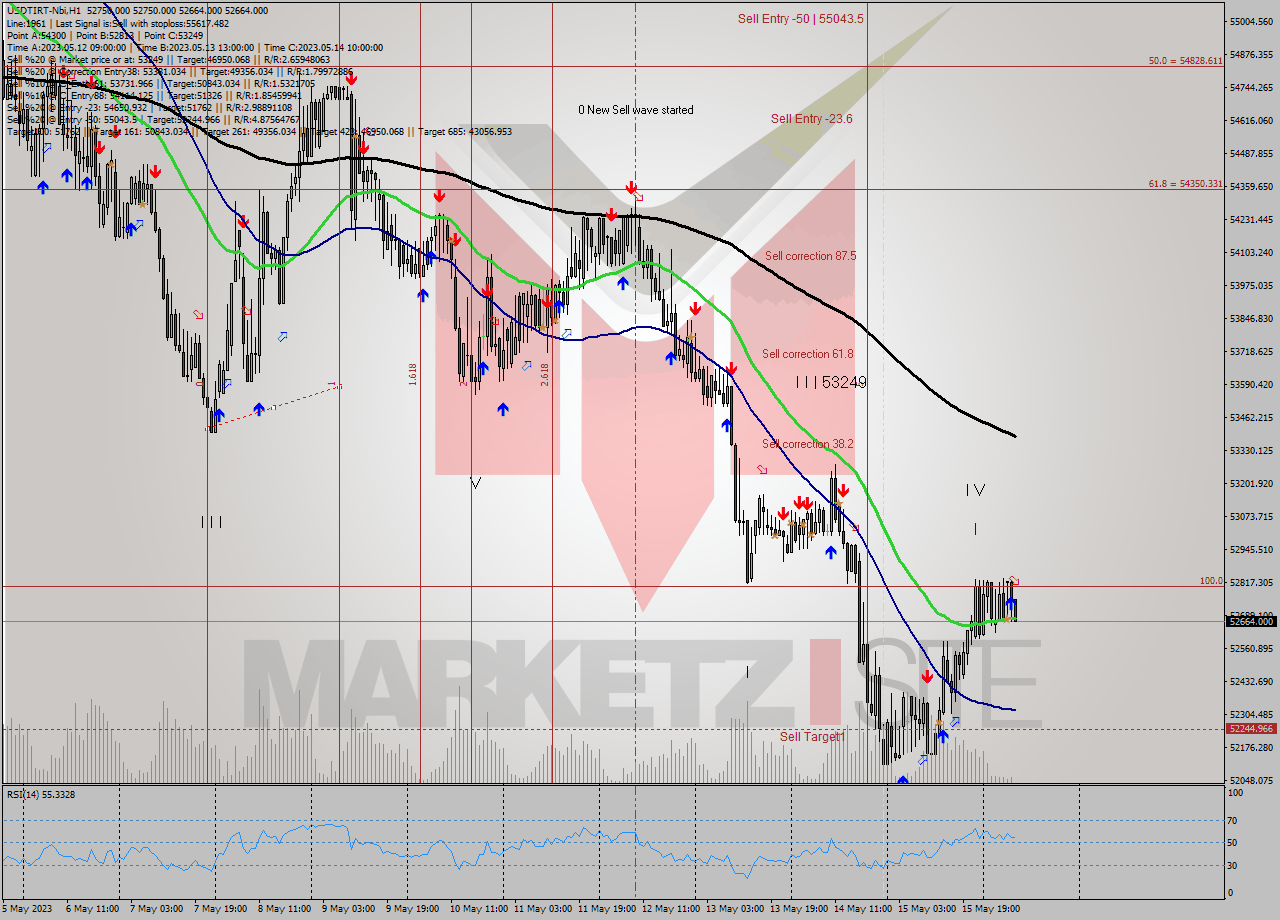Select the 'Sell correction 87.5' label
This screenshot has width=1280, height=920.
tap(810, 256)
